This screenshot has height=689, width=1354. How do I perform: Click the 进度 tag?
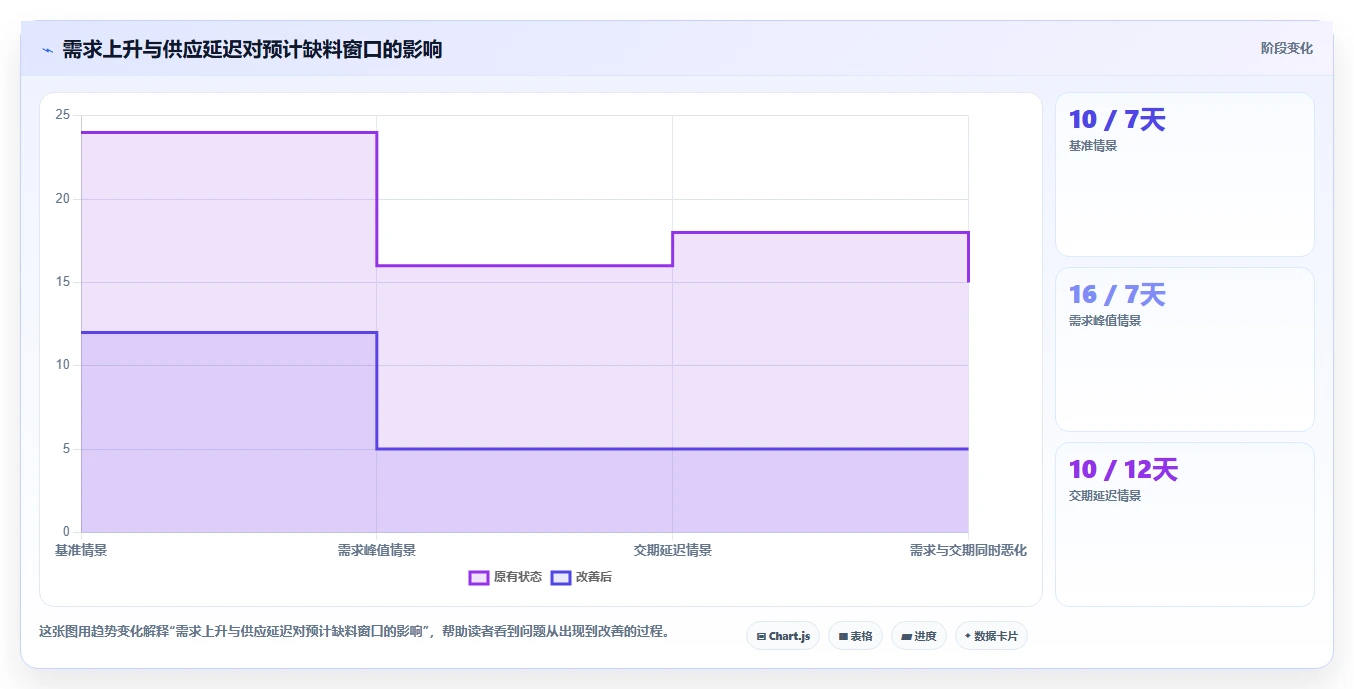point(919,636)
